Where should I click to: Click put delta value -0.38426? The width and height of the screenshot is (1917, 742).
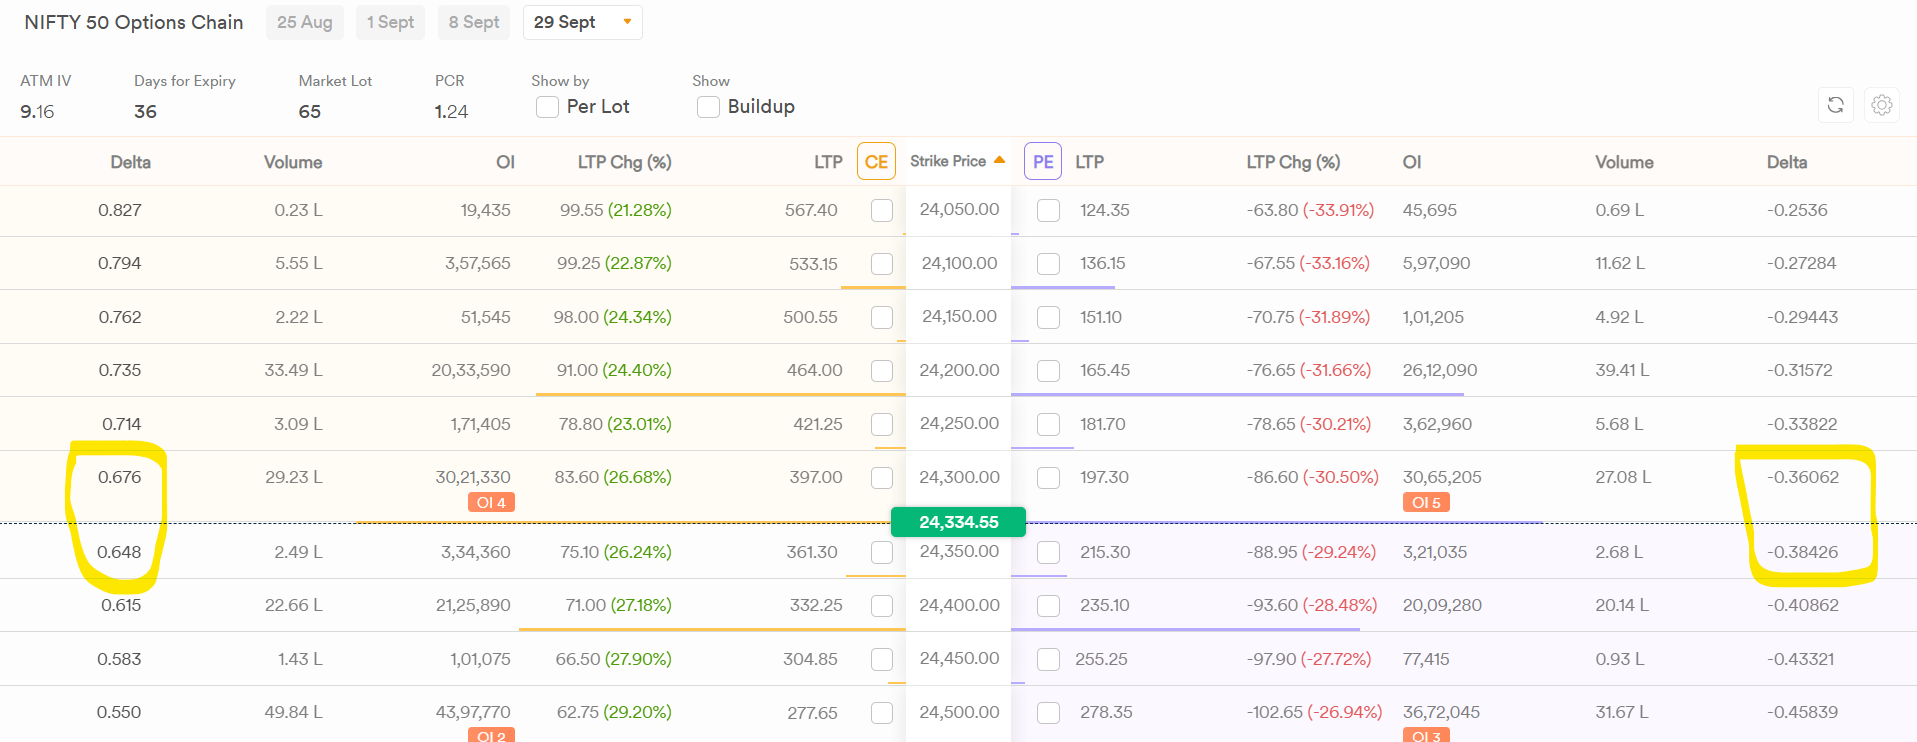pyautogui.click(x=1802, y=552)
